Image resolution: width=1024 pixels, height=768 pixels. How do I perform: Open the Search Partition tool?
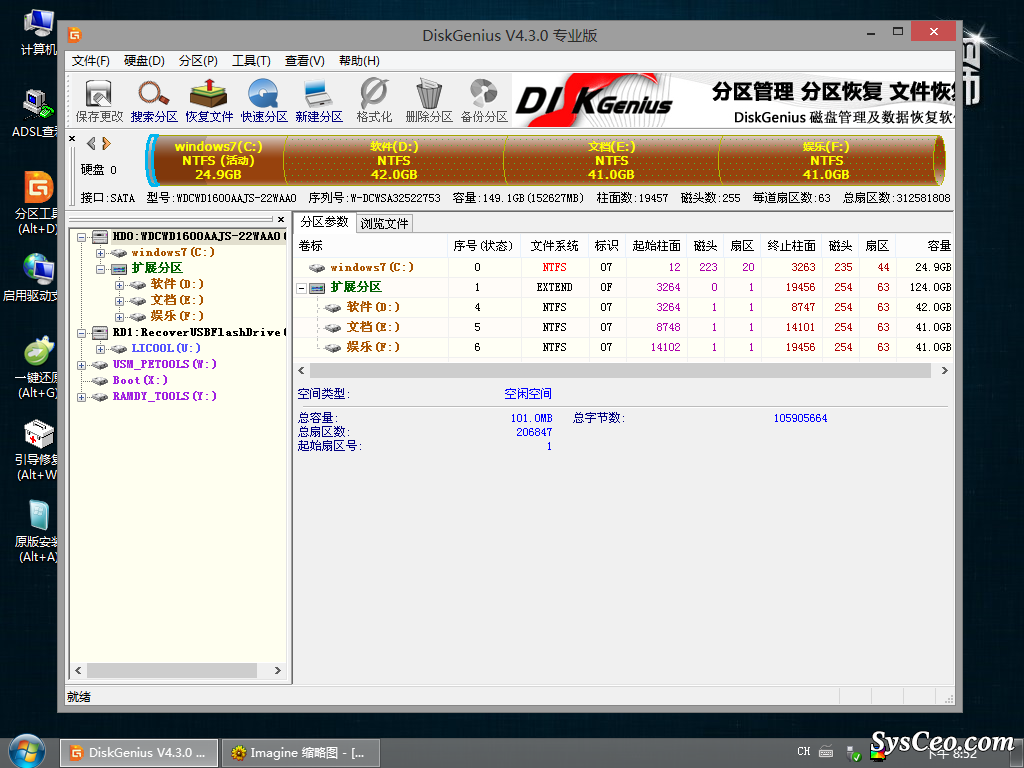154,101
